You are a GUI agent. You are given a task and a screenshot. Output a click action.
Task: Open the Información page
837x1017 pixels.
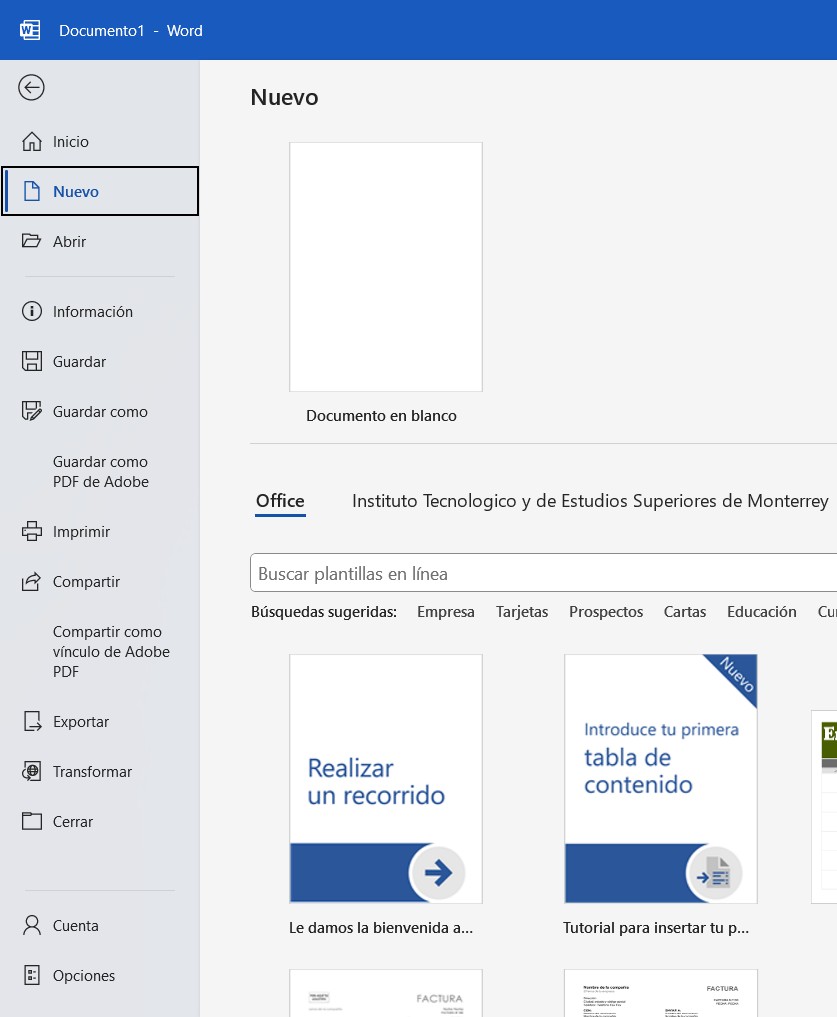[x=100, y=311]
